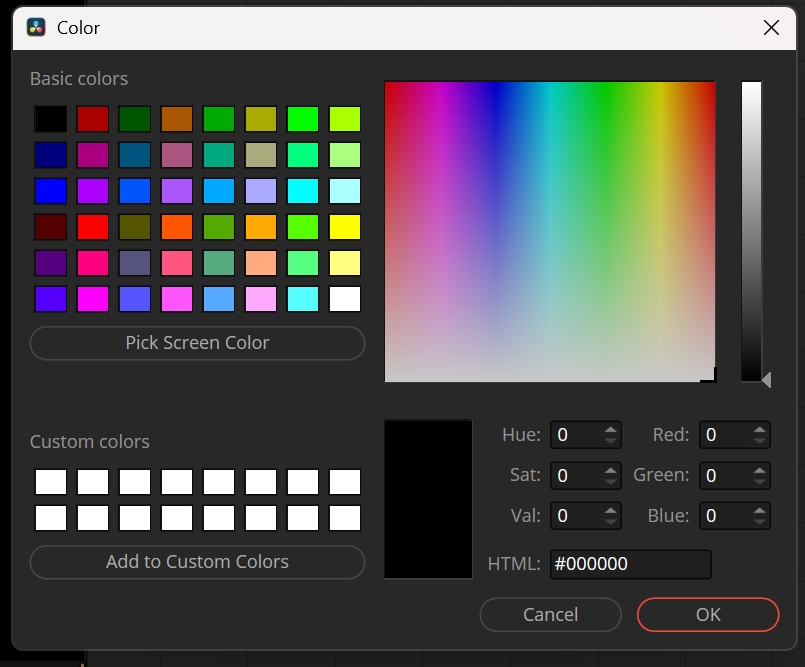
Task: Click the brightness value slider bar
Action: click(x=751, y=232)
